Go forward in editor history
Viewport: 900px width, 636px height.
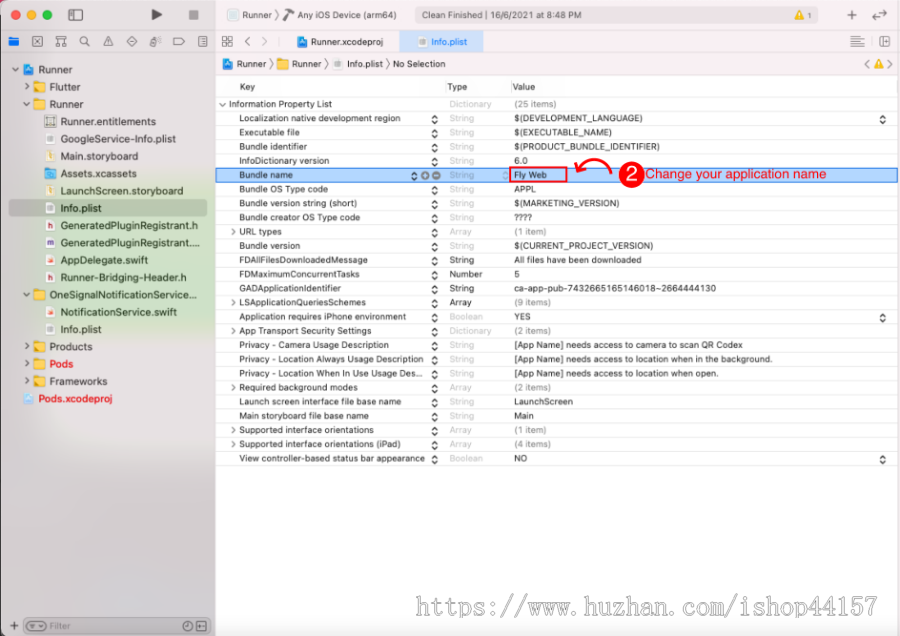264,41
